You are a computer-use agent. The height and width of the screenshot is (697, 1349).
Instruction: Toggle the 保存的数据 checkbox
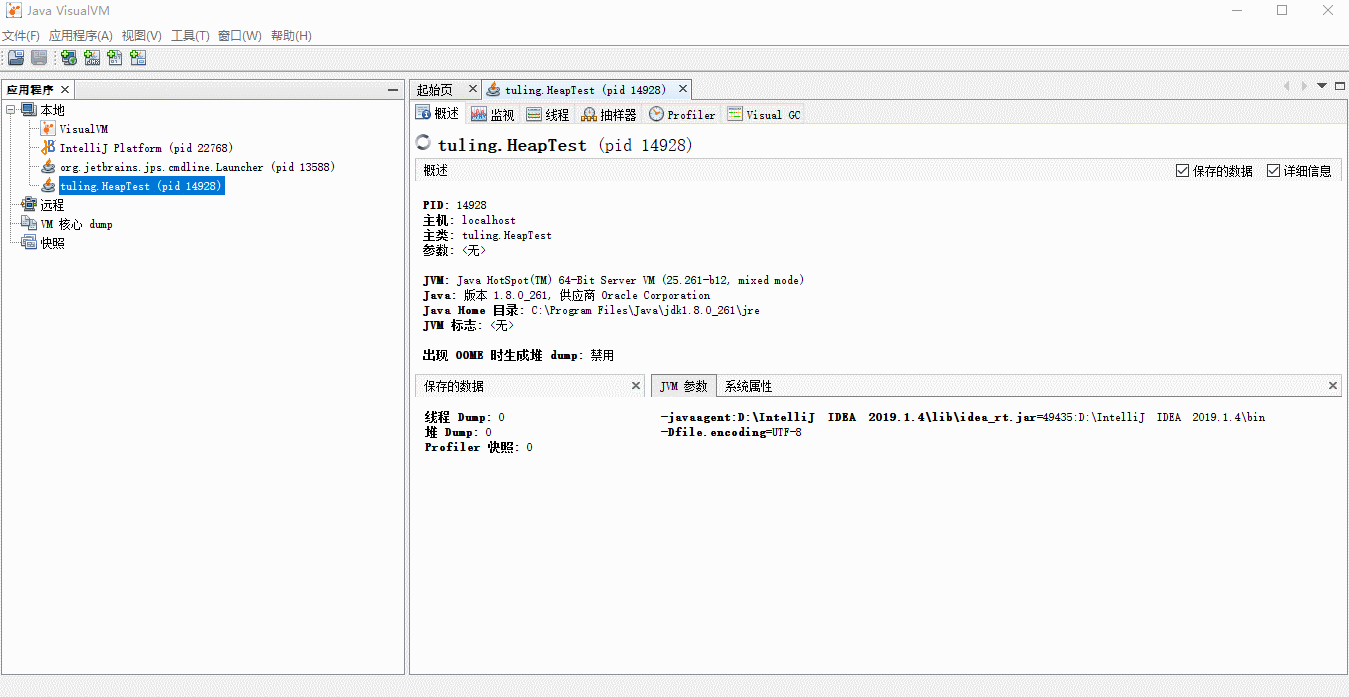point(1183,171)
